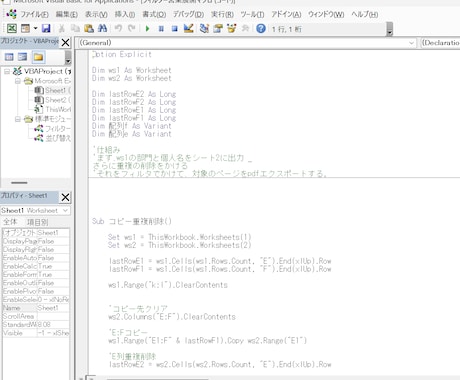Open Properties Window toolbar icon
The height and width of the screenshot is (380, 460).
pyautogui.click(x=218, y=28)
